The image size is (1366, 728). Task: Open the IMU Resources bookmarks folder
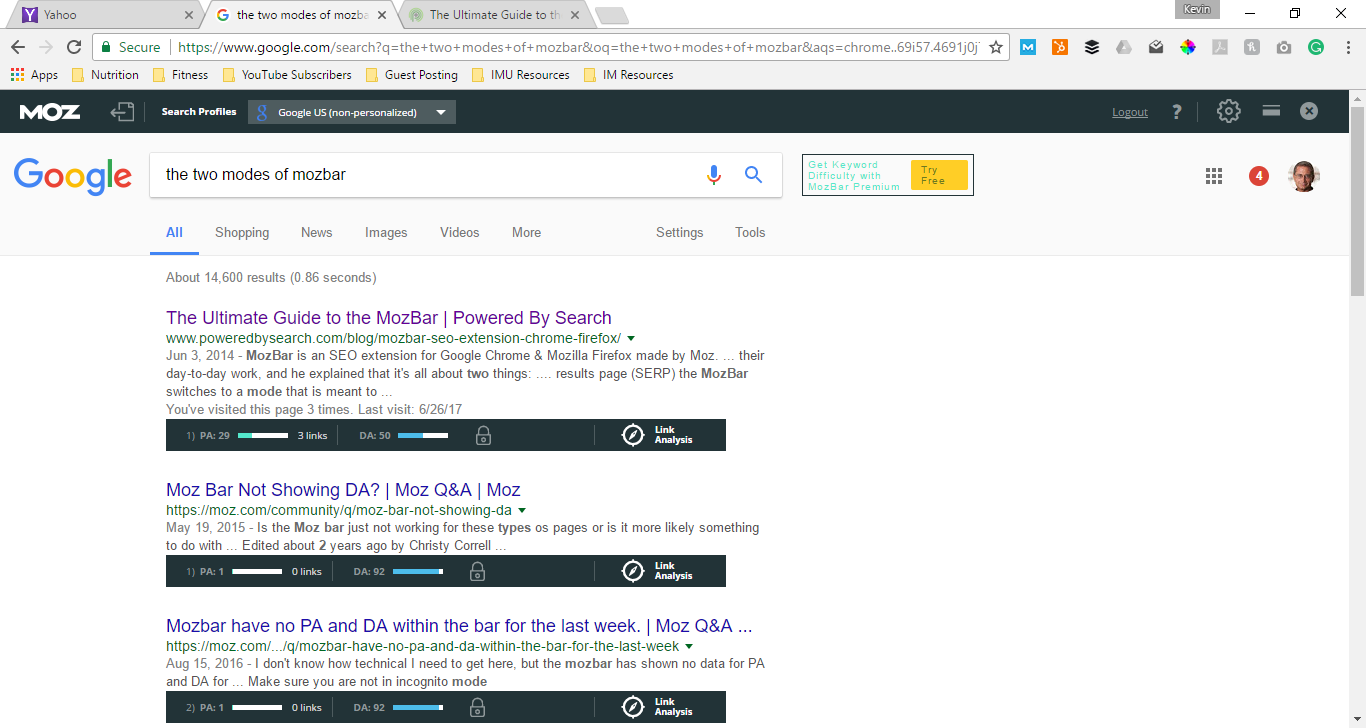coord(520,75)
